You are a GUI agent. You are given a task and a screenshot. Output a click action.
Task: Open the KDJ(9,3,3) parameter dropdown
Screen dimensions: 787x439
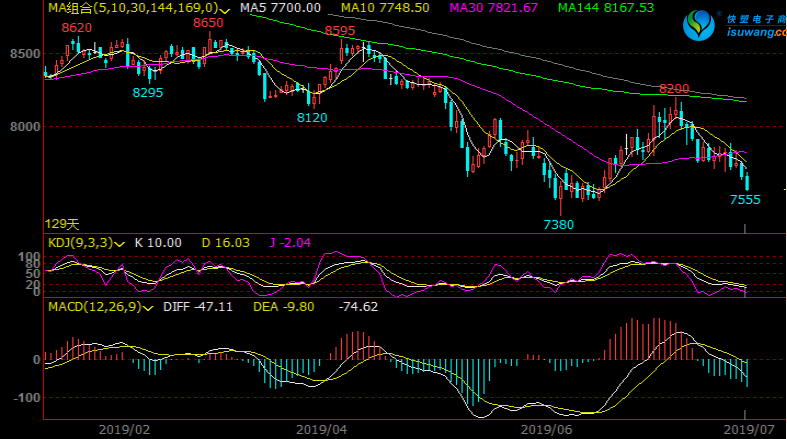(x=120, y=243)
